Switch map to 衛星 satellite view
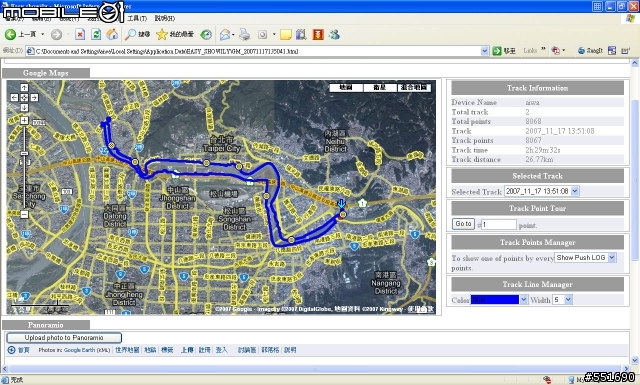The height and width of the screenshot is (385, 640). [380, 87]
